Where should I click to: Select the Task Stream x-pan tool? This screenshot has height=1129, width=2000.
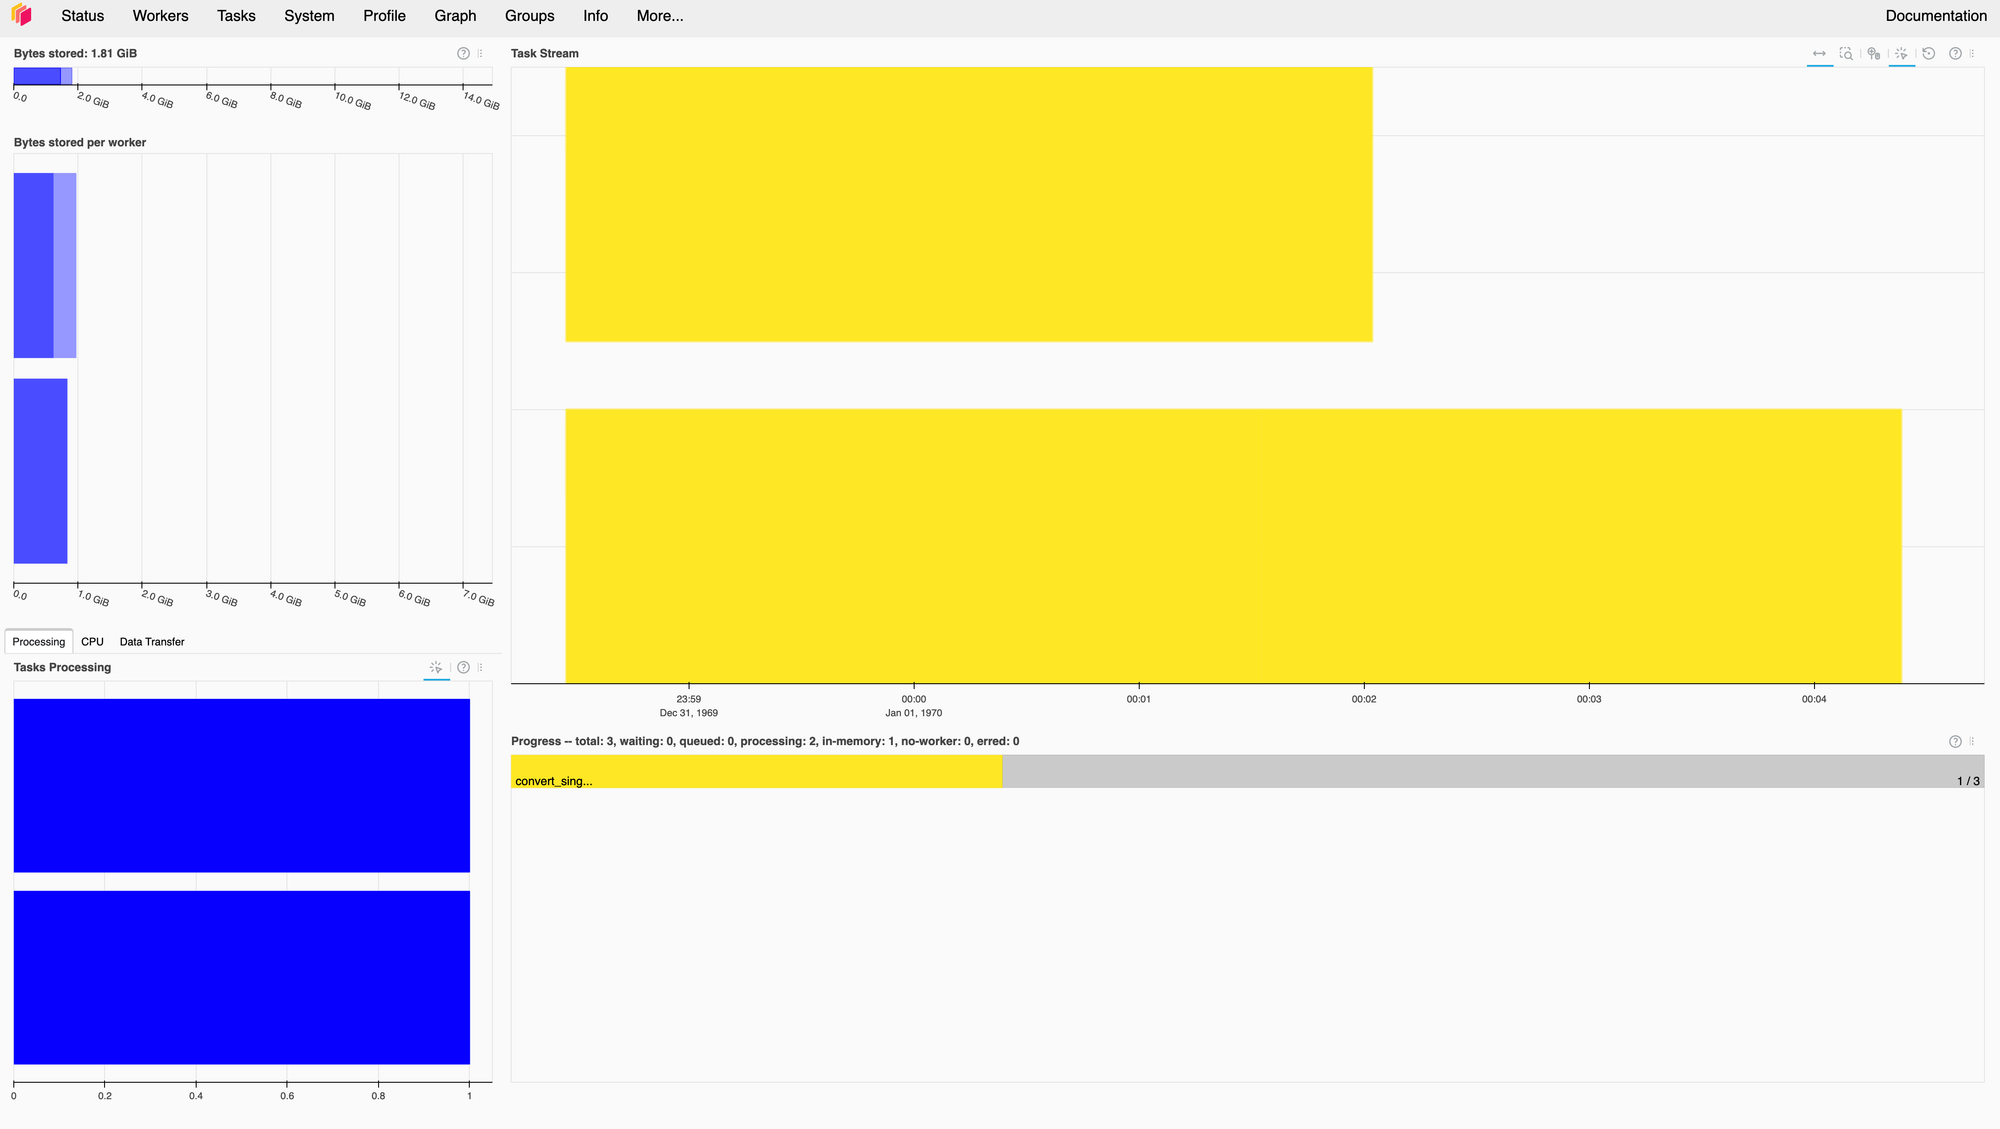coord(1819,54)
